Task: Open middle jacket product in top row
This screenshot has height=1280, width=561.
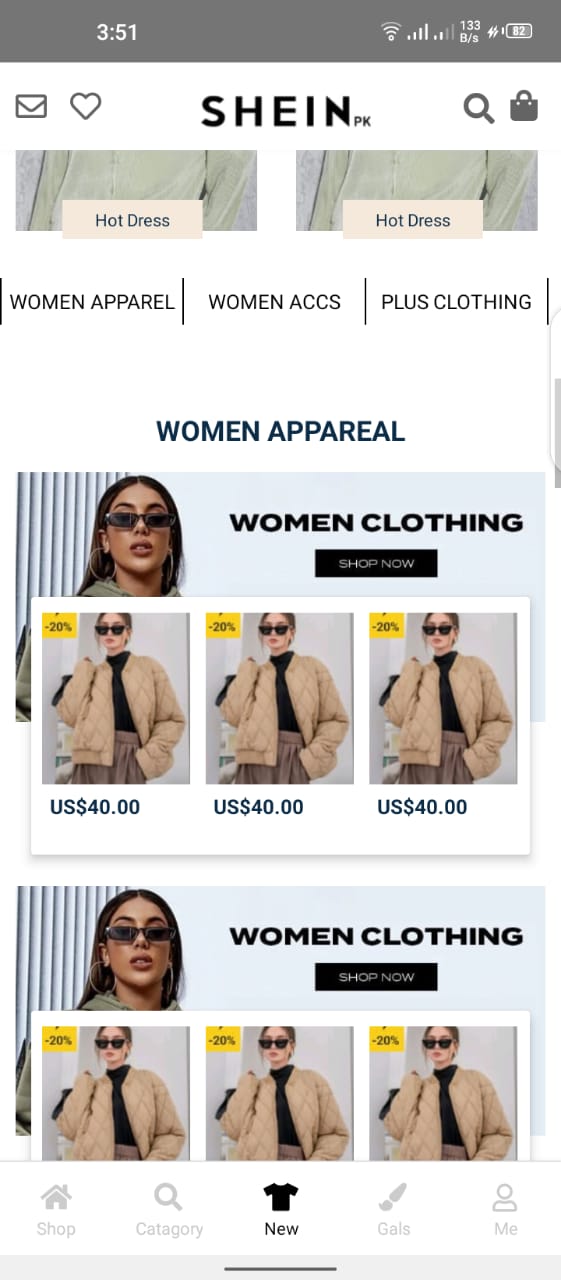Action: (279, 698)
